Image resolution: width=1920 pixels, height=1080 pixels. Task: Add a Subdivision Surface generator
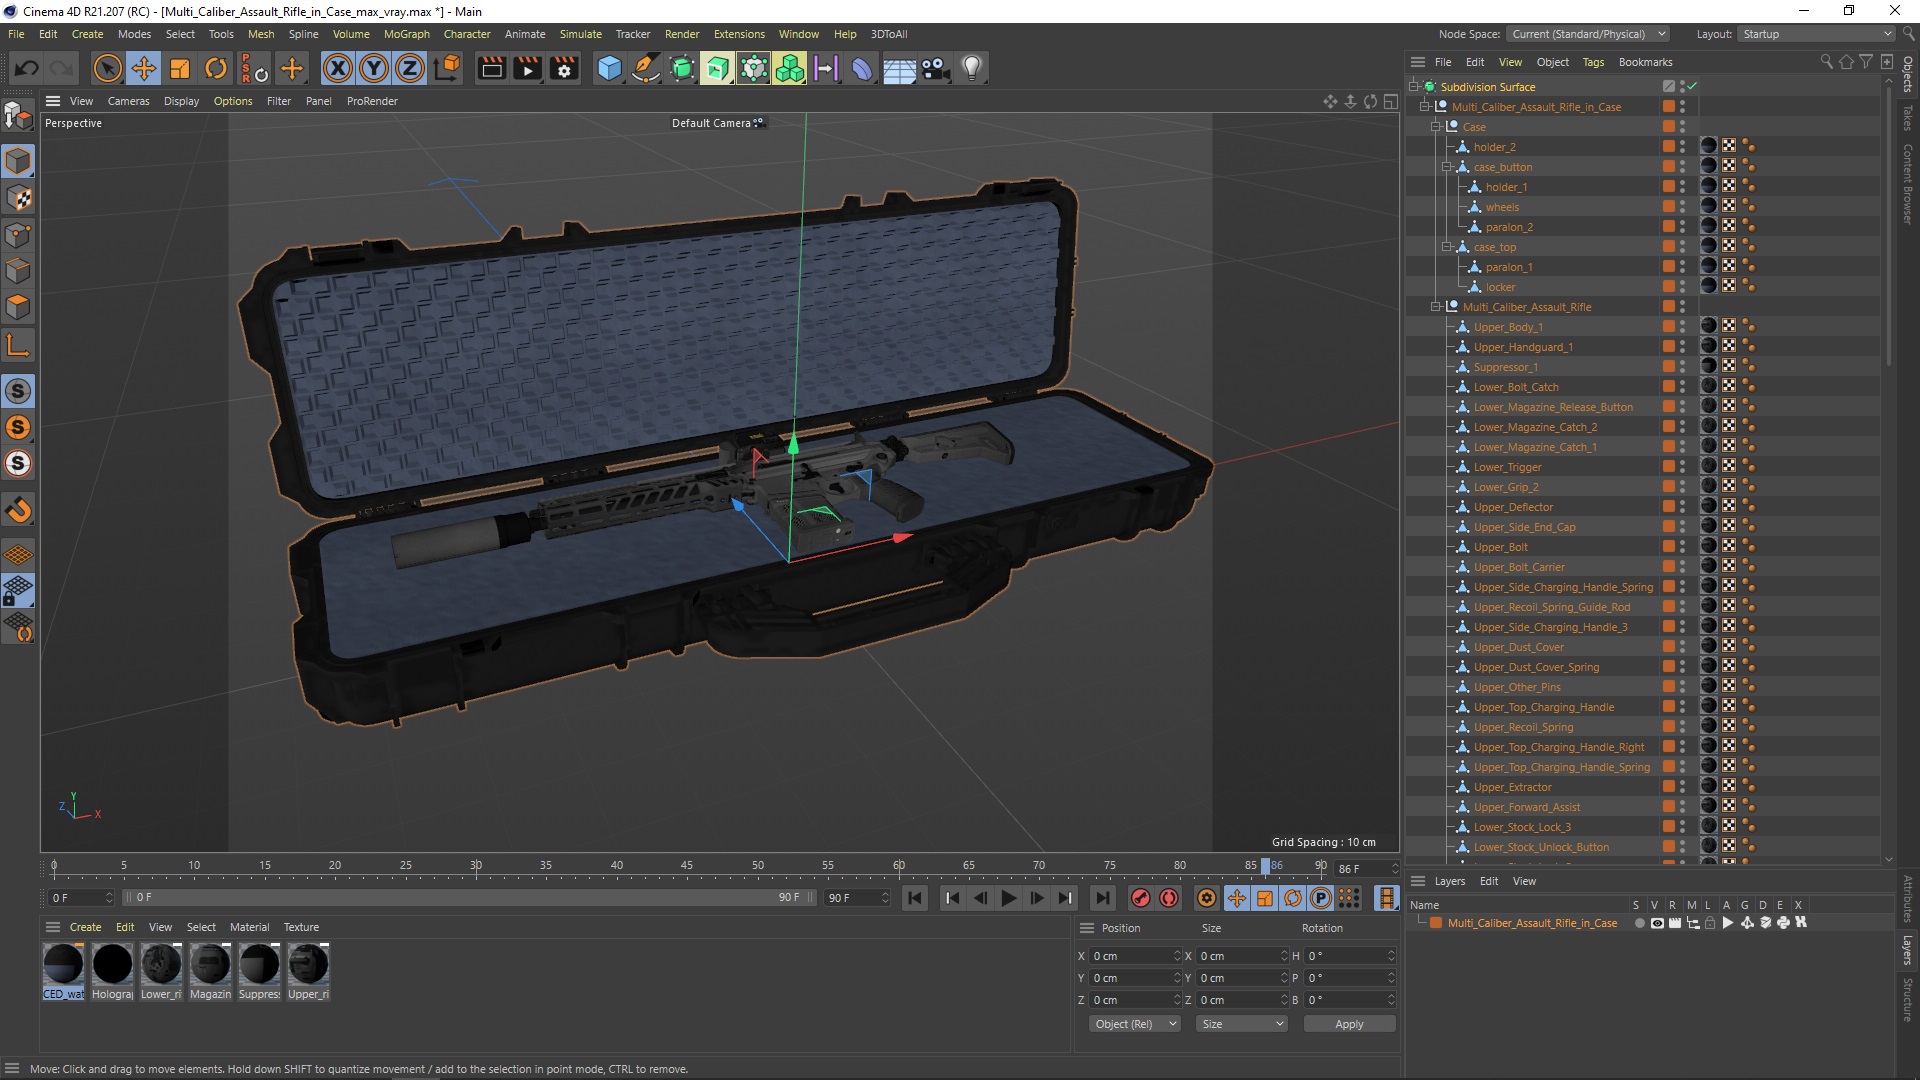click(x=682, y=68)
